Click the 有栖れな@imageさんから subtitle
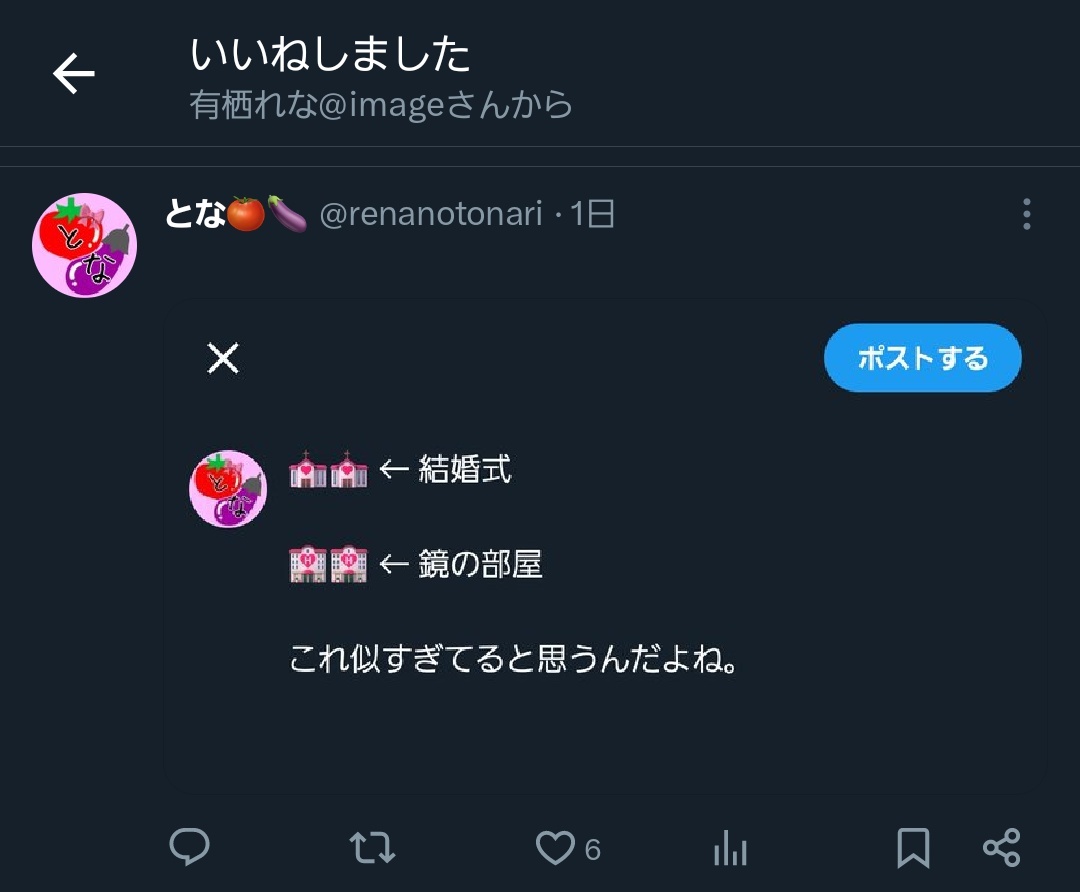Viewport: 1080px width, 892px height. pos(381,105)
